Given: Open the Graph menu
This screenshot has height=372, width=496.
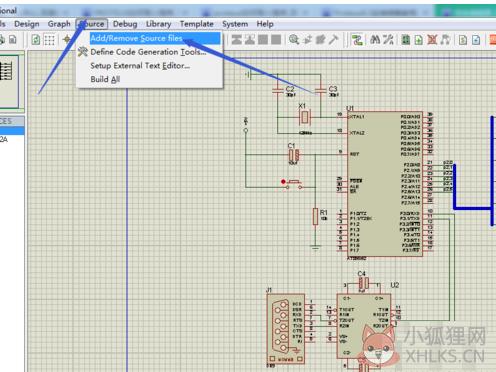Looking at the screenshot, I should [59, 24].
